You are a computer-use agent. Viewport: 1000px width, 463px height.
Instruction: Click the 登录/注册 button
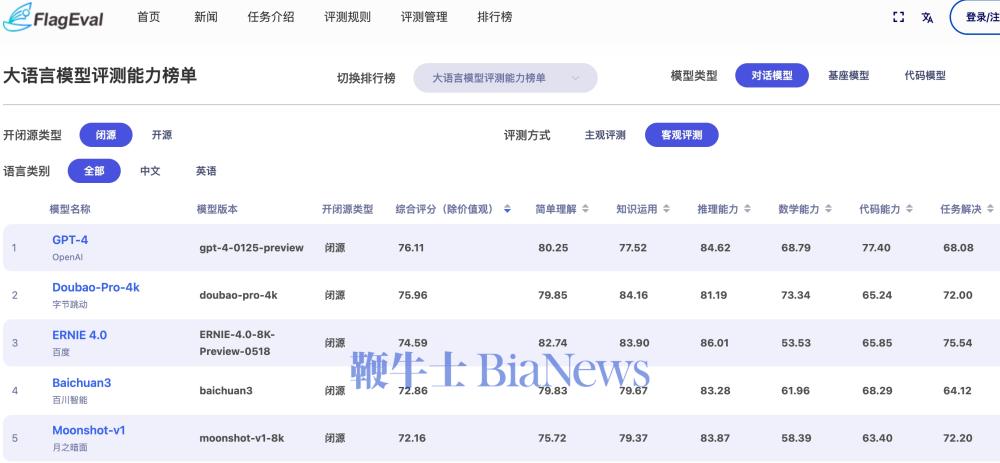pos(975,17)
